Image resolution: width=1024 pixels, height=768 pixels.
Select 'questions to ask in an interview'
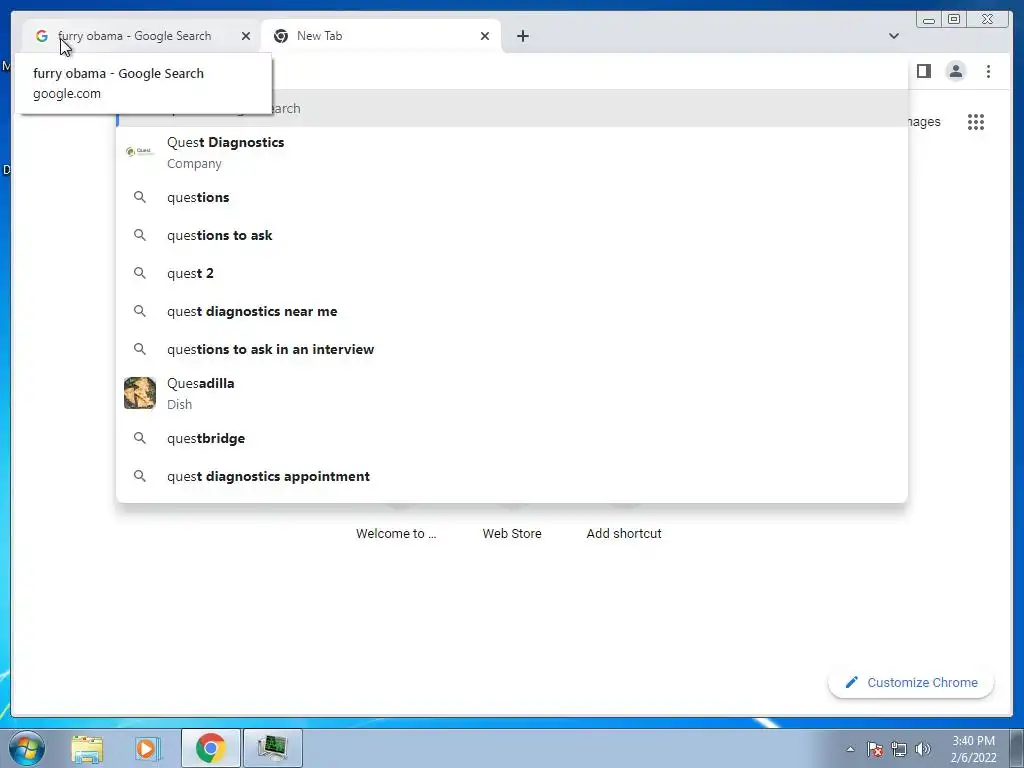click(512, 349)
